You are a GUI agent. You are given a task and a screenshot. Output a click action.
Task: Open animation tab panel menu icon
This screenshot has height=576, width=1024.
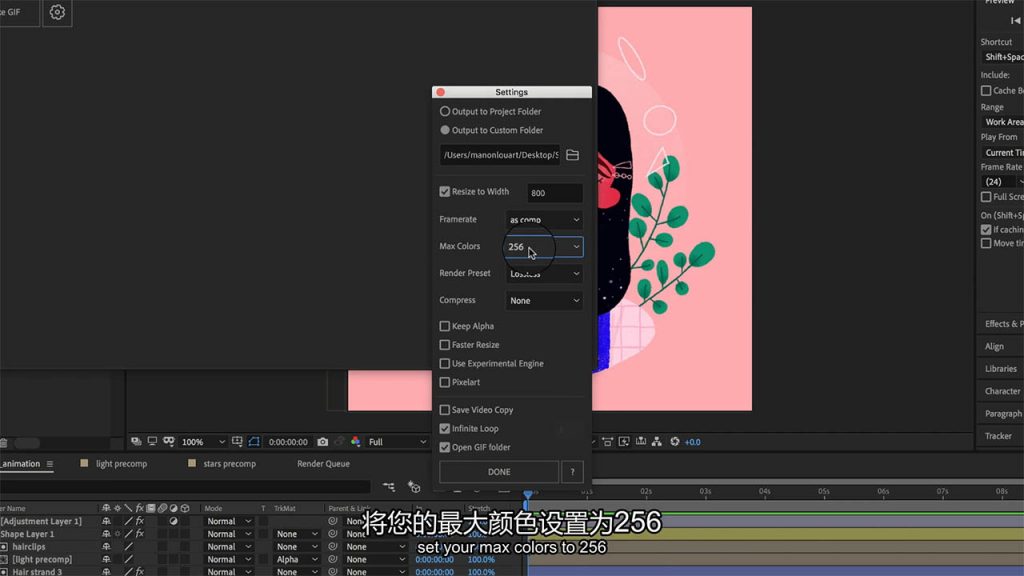(50, 464)
